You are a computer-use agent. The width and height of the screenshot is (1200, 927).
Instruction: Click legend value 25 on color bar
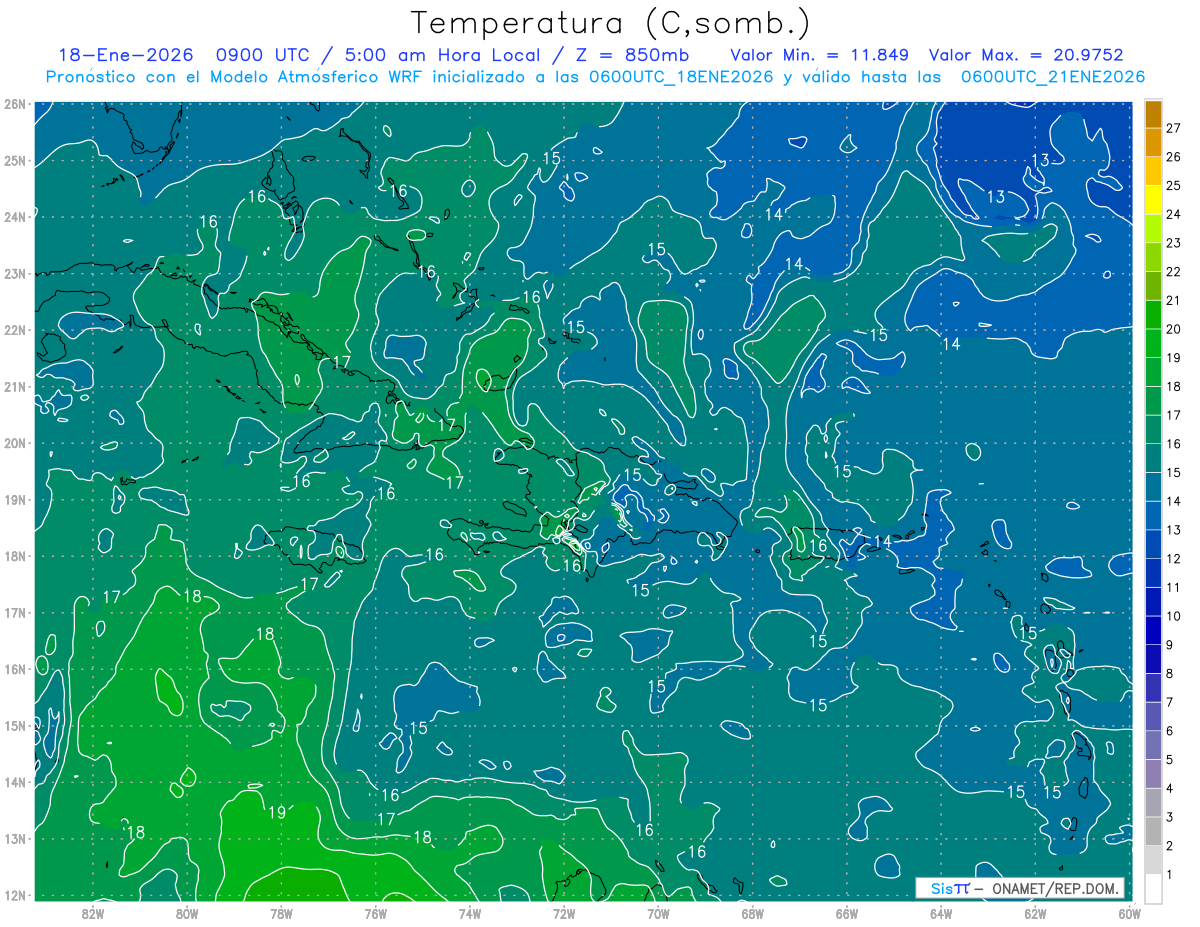(1174, 186)
